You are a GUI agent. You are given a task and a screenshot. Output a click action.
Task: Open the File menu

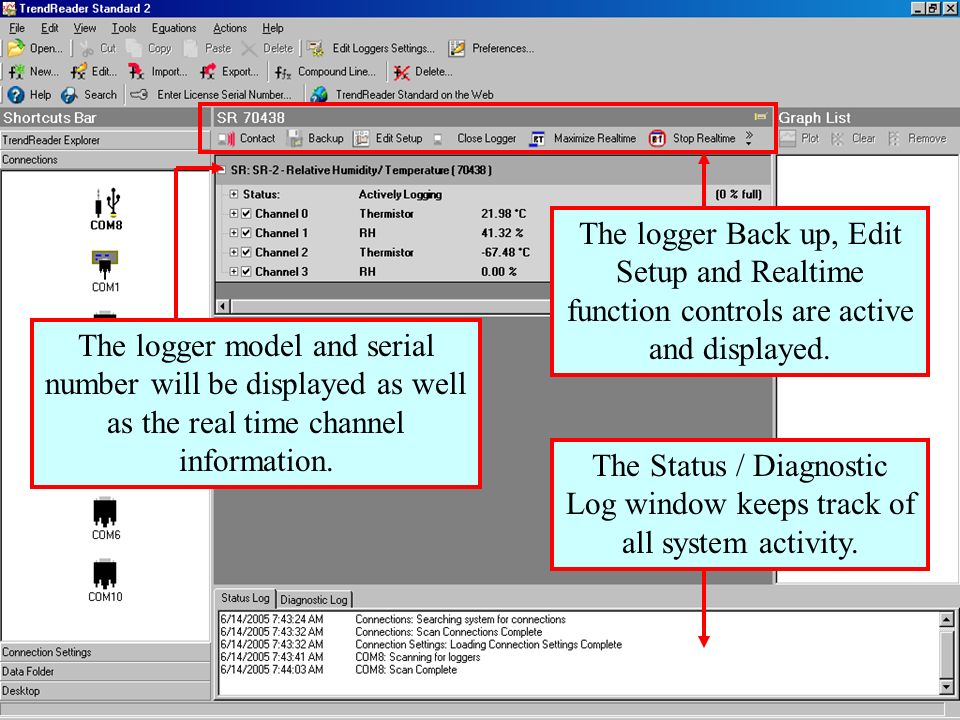[17, 28]
